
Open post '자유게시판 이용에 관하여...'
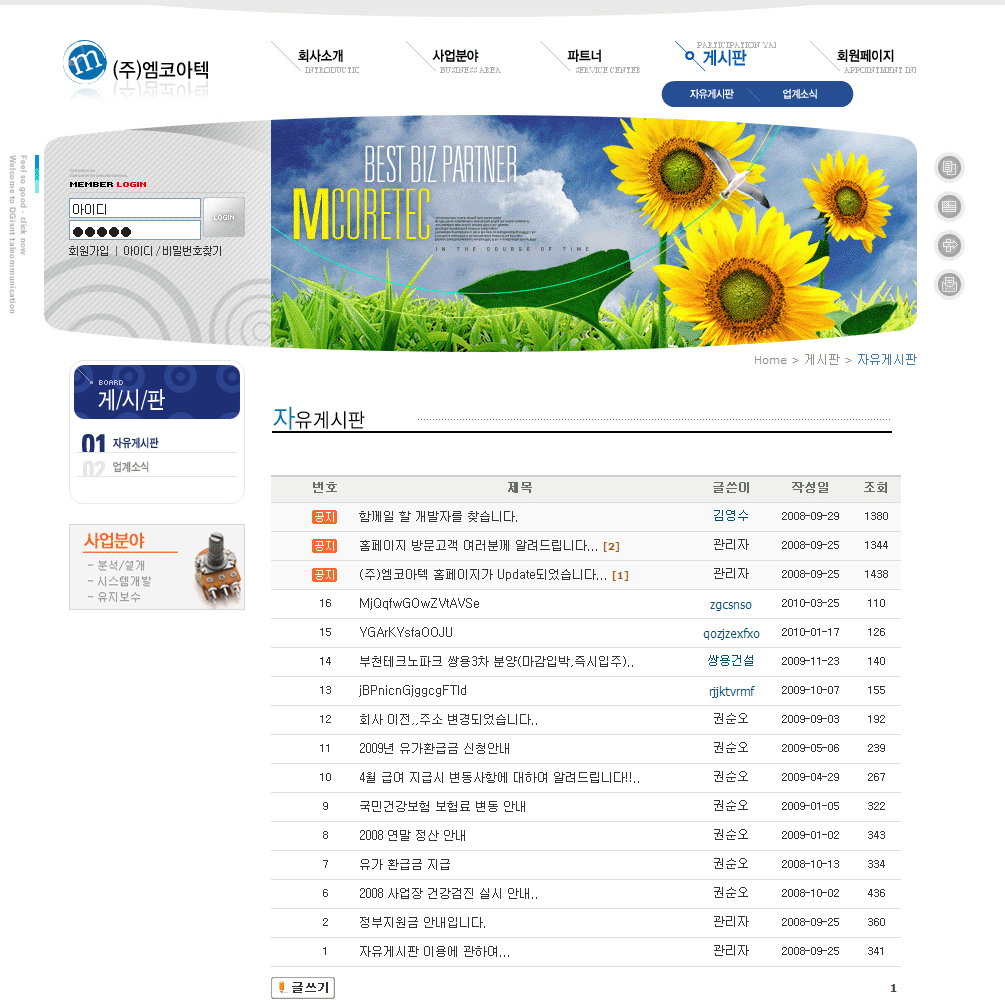435,951
